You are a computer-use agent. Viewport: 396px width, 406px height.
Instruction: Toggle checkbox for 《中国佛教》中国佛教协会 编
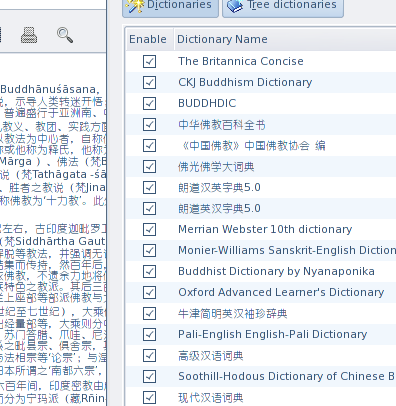click(x=149, y=145)
